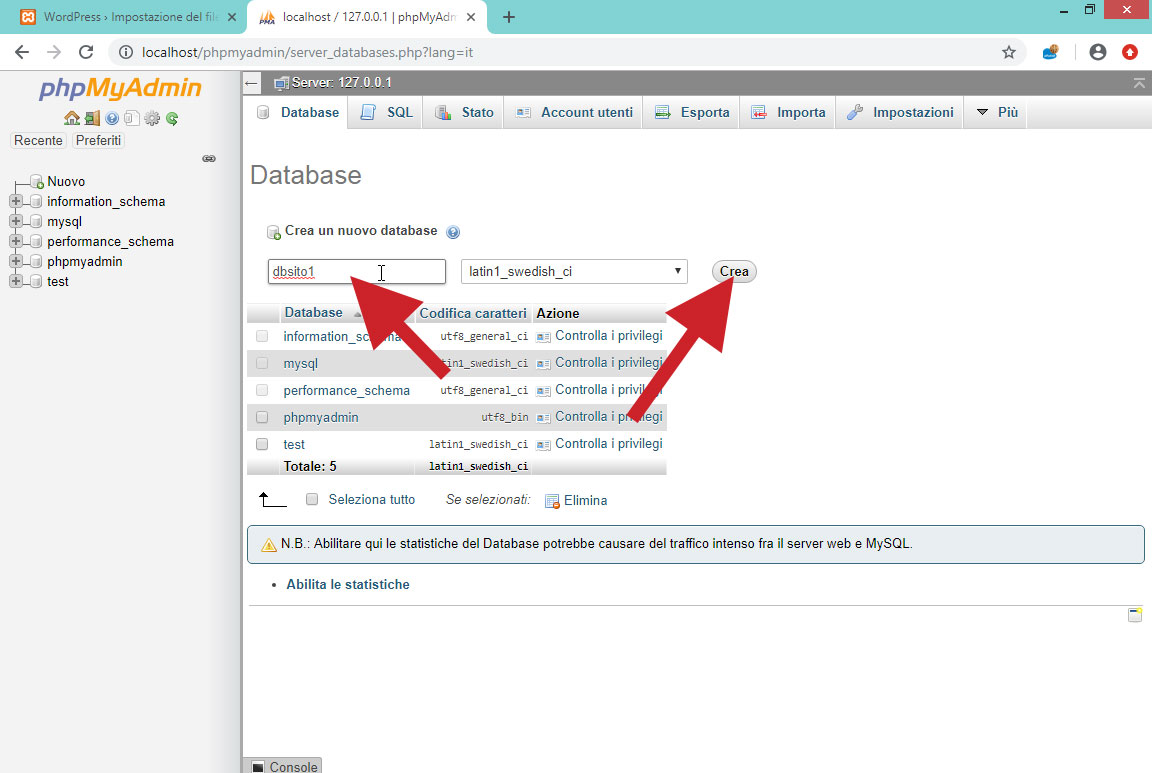The height and width of the screenshot is (773, 1152).
Task: Select Nuovo in the sidebar tree
Action: pos(66,181)
